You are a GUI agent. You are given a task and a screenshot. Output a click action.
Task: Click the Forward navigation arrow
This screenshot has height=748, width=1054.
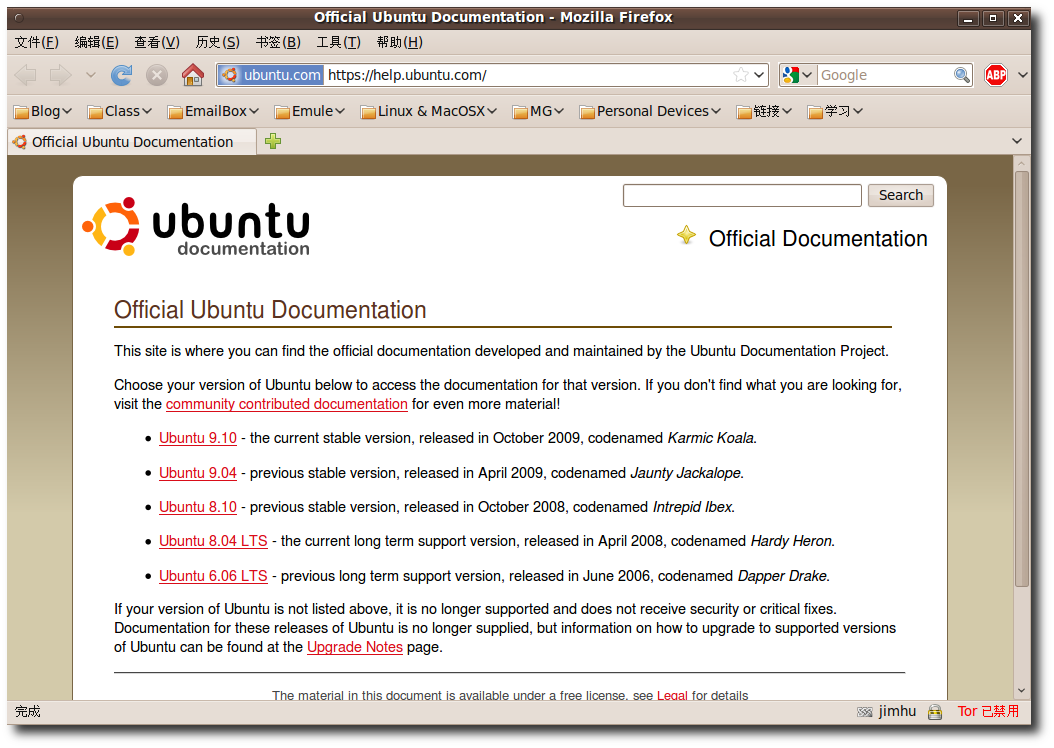pyautogui.click(x=60, y=75)
